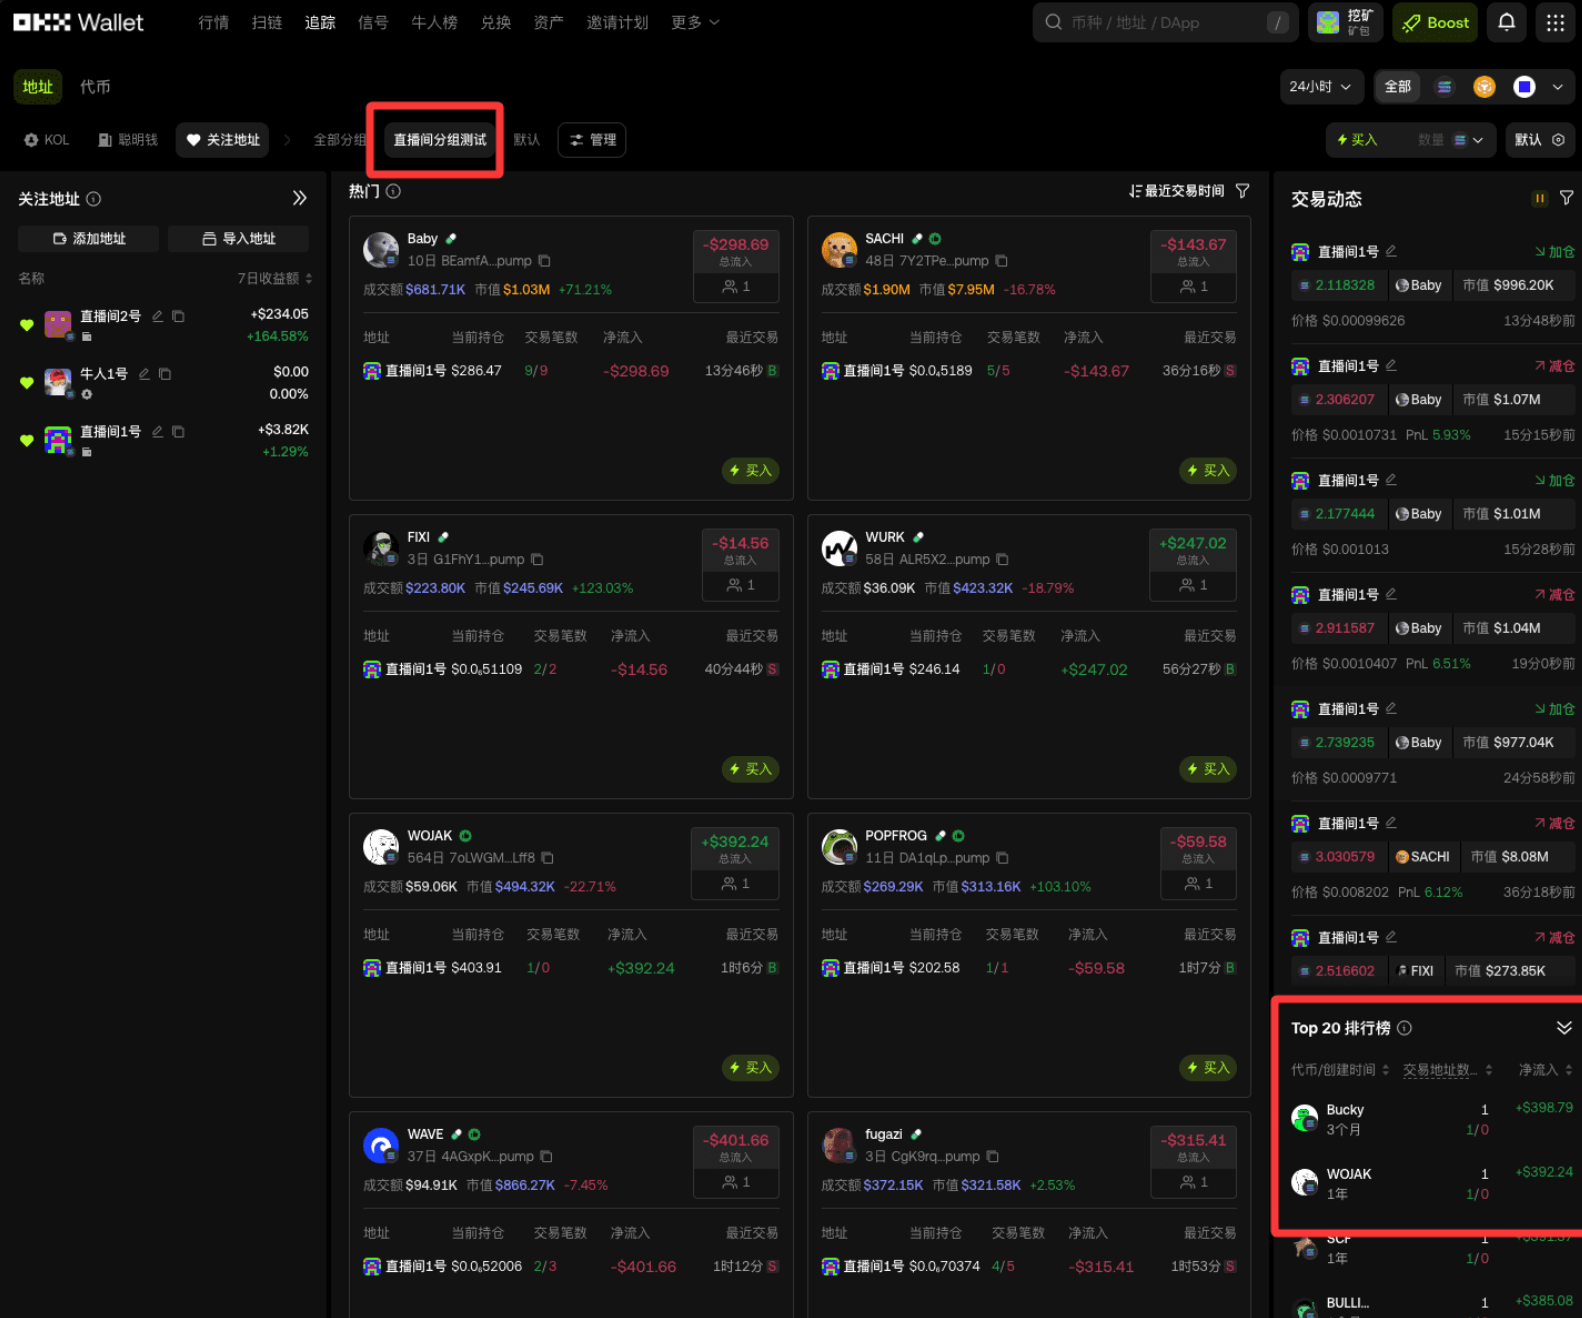Open the apps grid menu
Screen dimensions: 1582x1318
point(1555,22)
